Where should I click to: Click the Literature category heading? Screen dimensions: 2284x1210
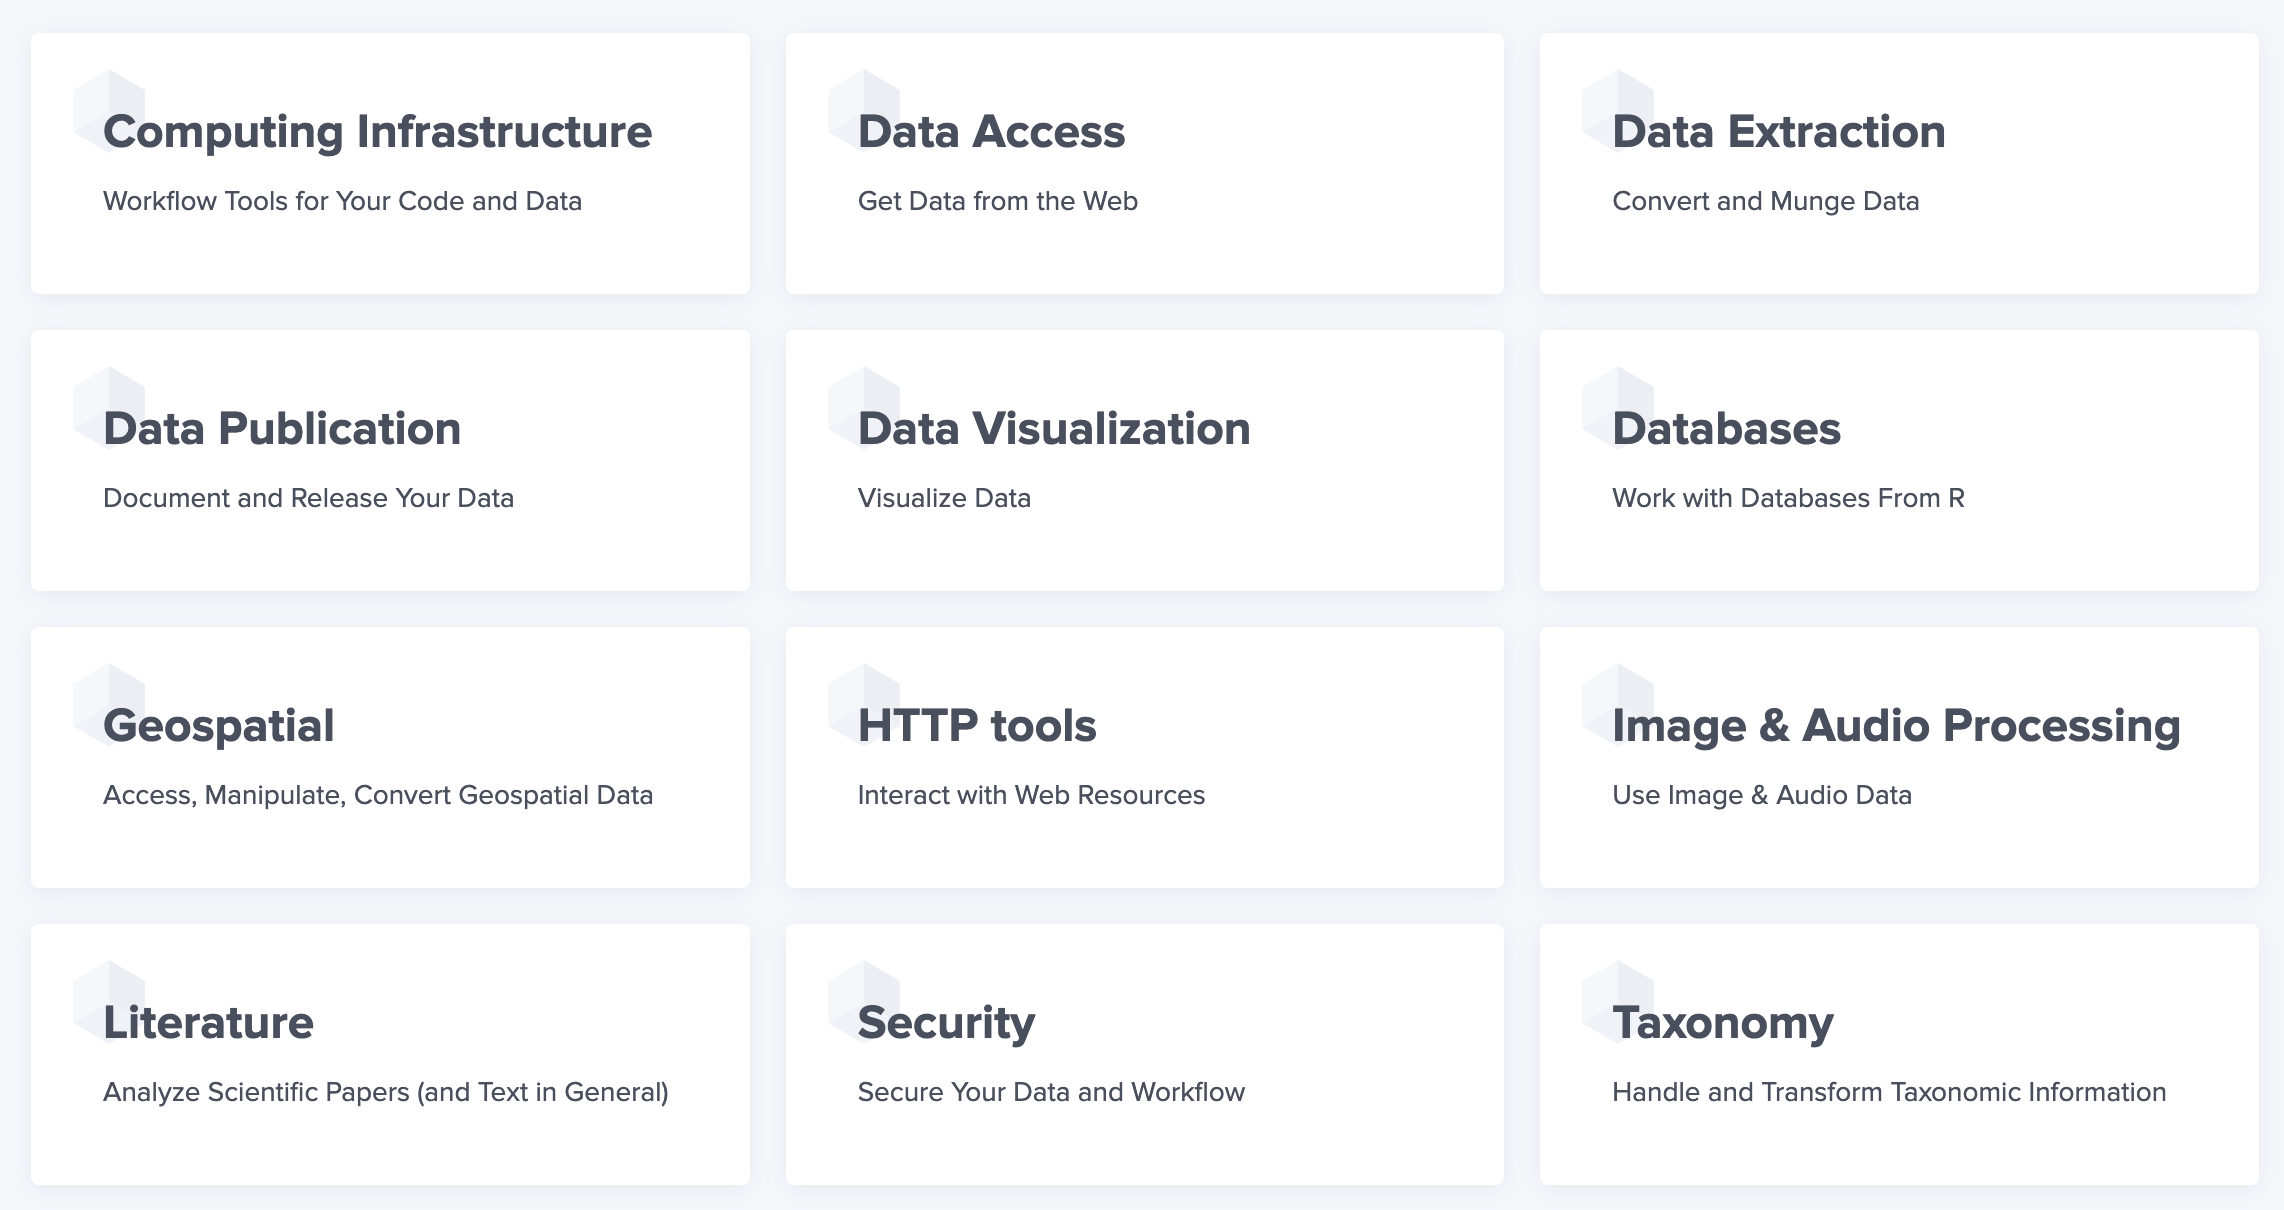click(x=208, y=1023)
